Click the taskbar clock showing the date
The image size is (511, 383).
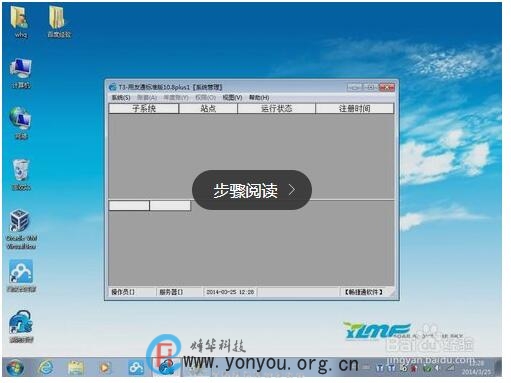click(476, 367)
